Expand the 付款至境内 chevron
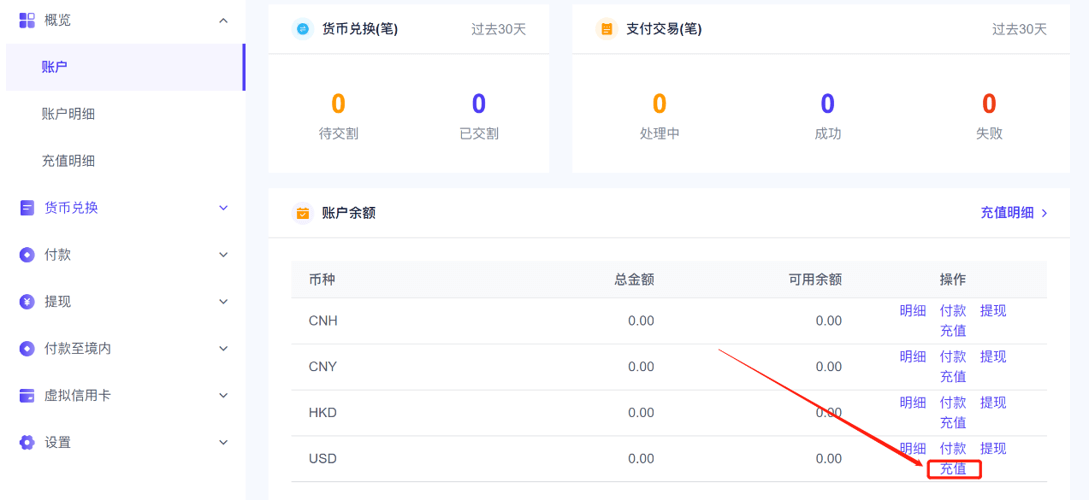Image resolution: width=1090 pixels, height=502 pixels. [223, 348]
